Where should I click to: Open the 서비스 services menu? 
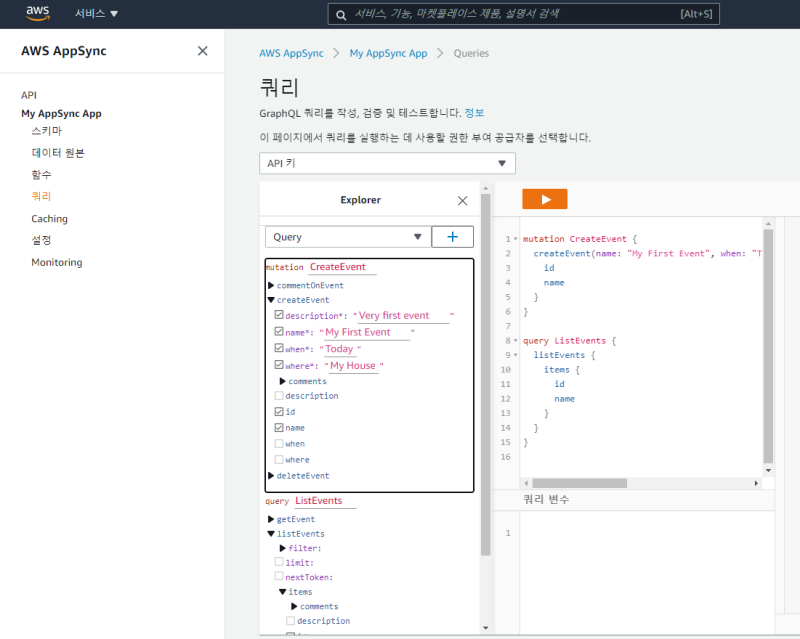[x=96, y=14]
